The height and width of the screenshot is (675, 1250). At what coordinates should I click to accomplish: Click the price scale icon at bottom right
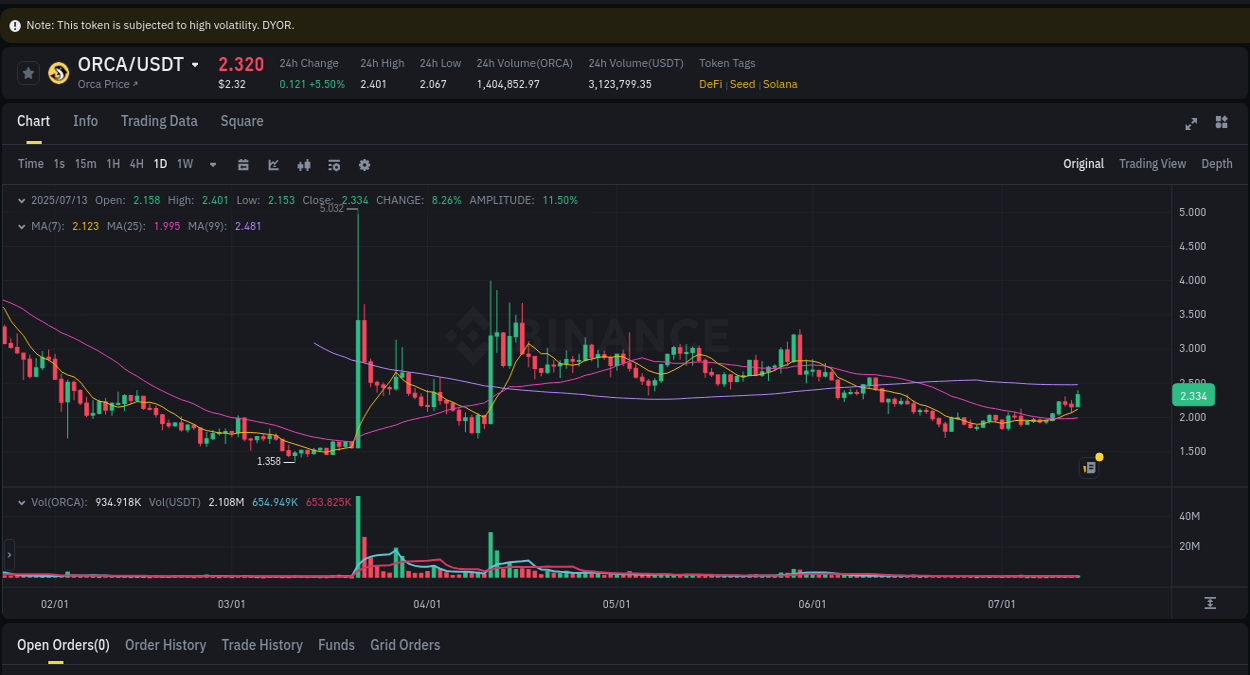pyautogui.click(x=1209, y=603)
